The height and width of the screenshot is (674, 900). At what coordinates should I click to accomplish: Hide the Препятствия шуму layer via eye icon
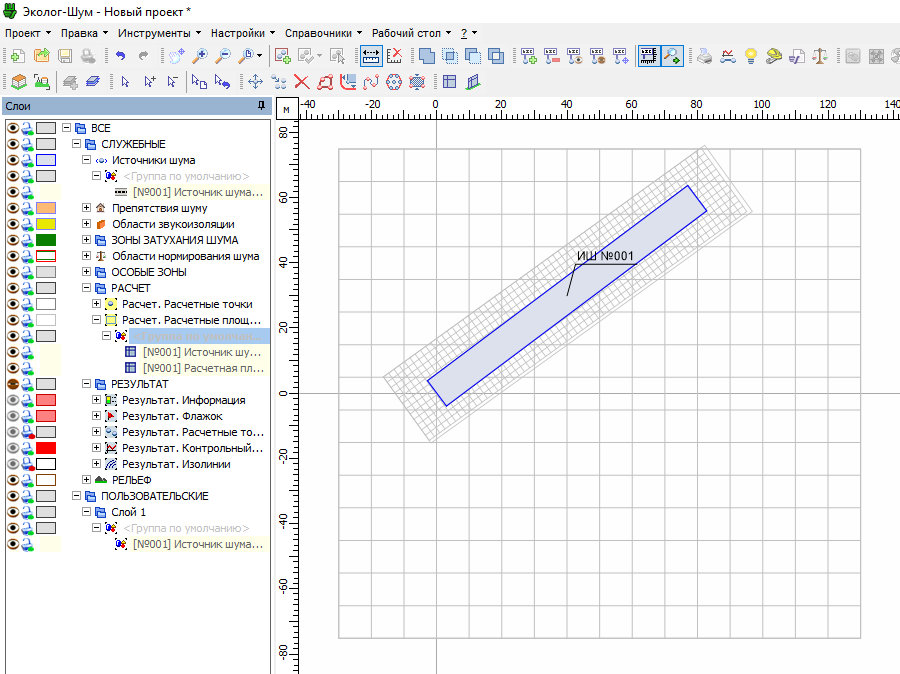tap(13, 208)
